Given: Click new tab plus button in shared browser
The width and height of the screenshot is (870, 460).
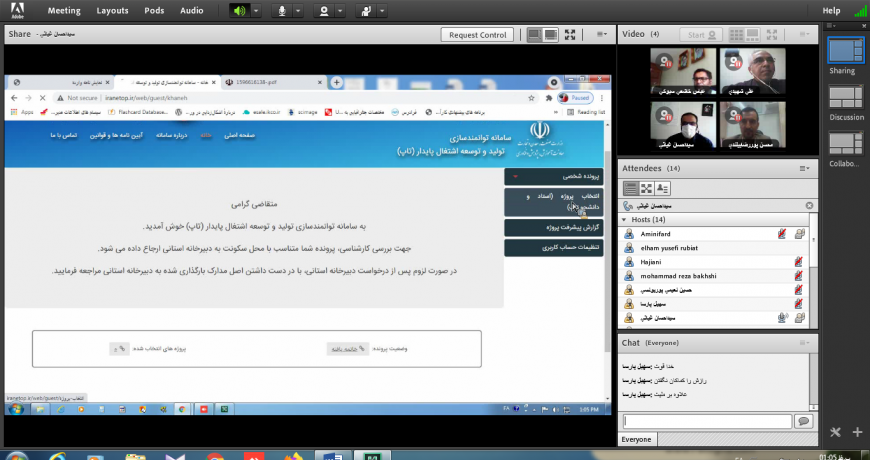Looking at the screenshot, I should (336, 82).
